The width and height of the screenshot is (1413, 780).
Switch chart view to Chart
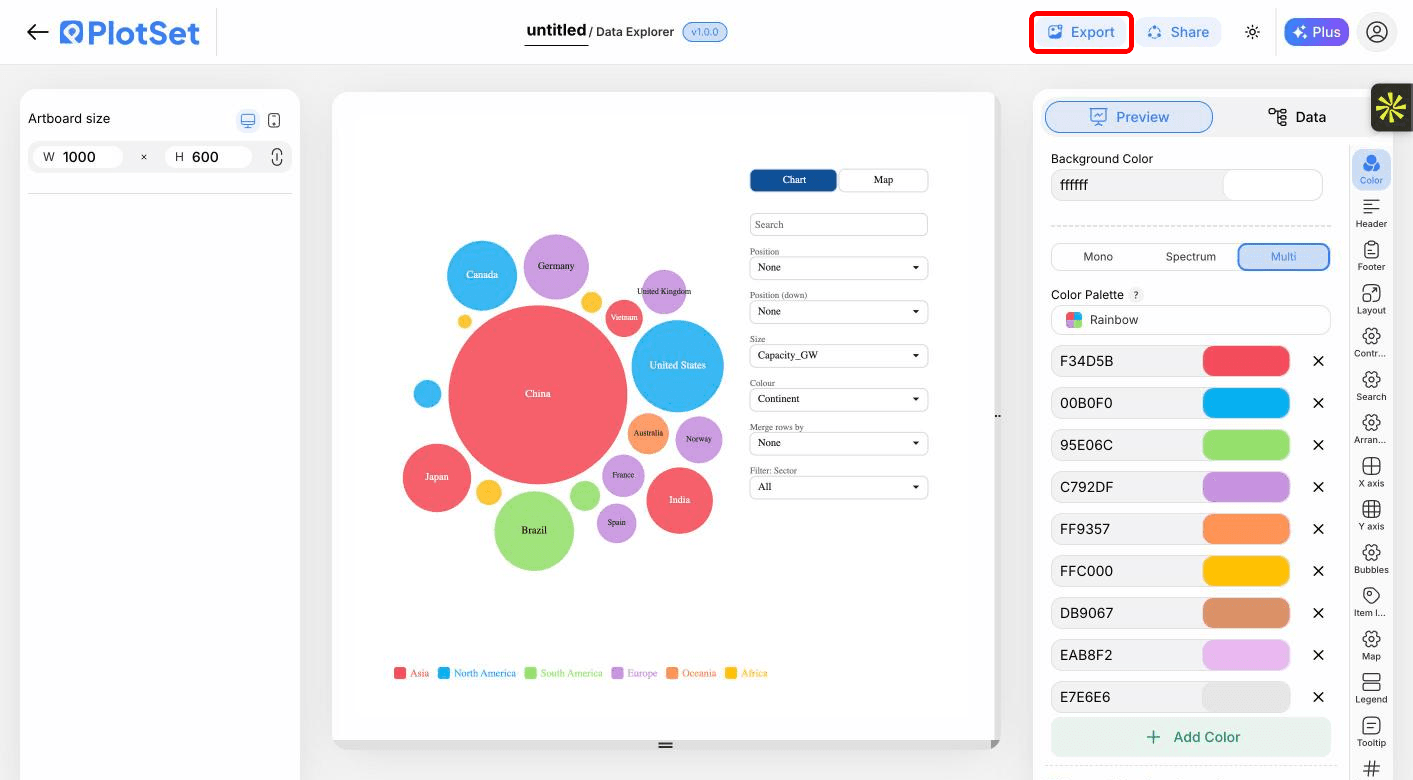(x=794, y=180)
